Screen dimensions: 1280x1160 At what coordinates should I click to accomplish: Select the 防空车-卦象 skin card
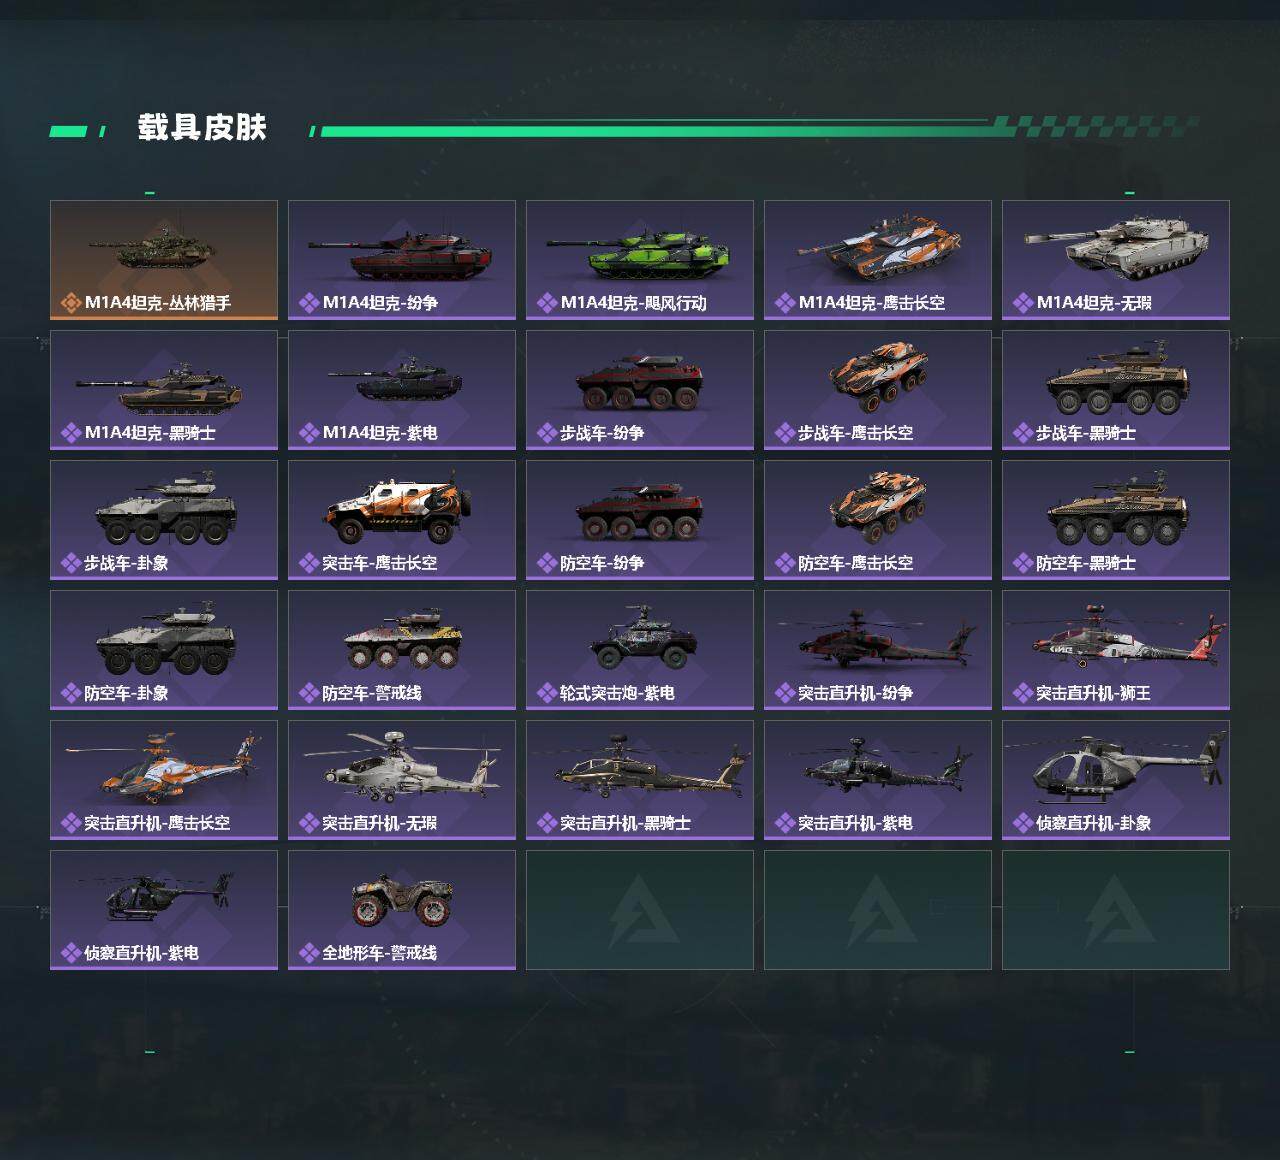164,650
